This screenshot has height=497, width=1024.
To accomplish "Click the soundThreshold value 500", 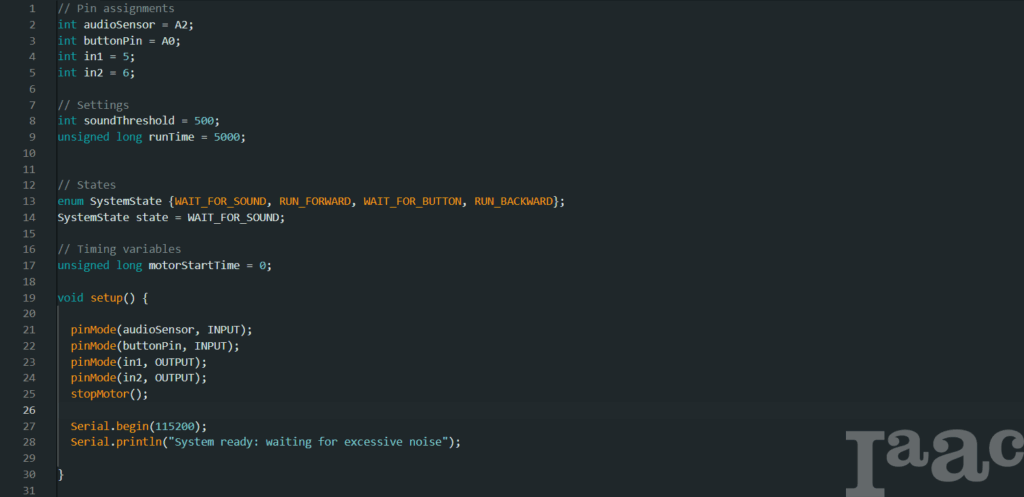I will click(x=204, y=120).
